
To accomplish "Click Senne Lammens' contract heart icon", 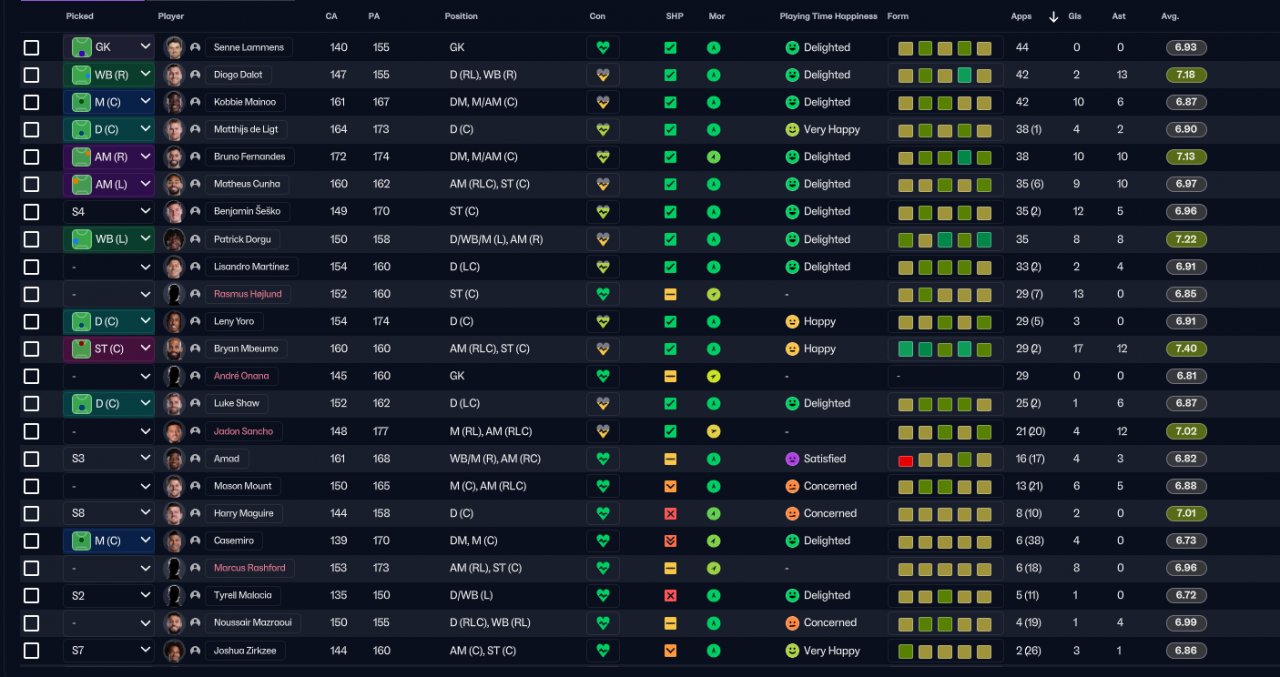I will 602,47.
